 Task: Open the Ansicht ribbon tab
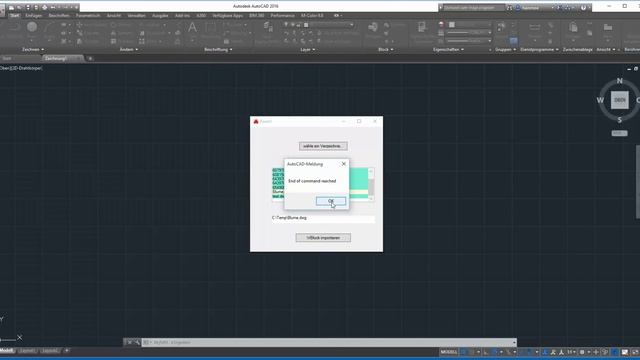(113, 16)
